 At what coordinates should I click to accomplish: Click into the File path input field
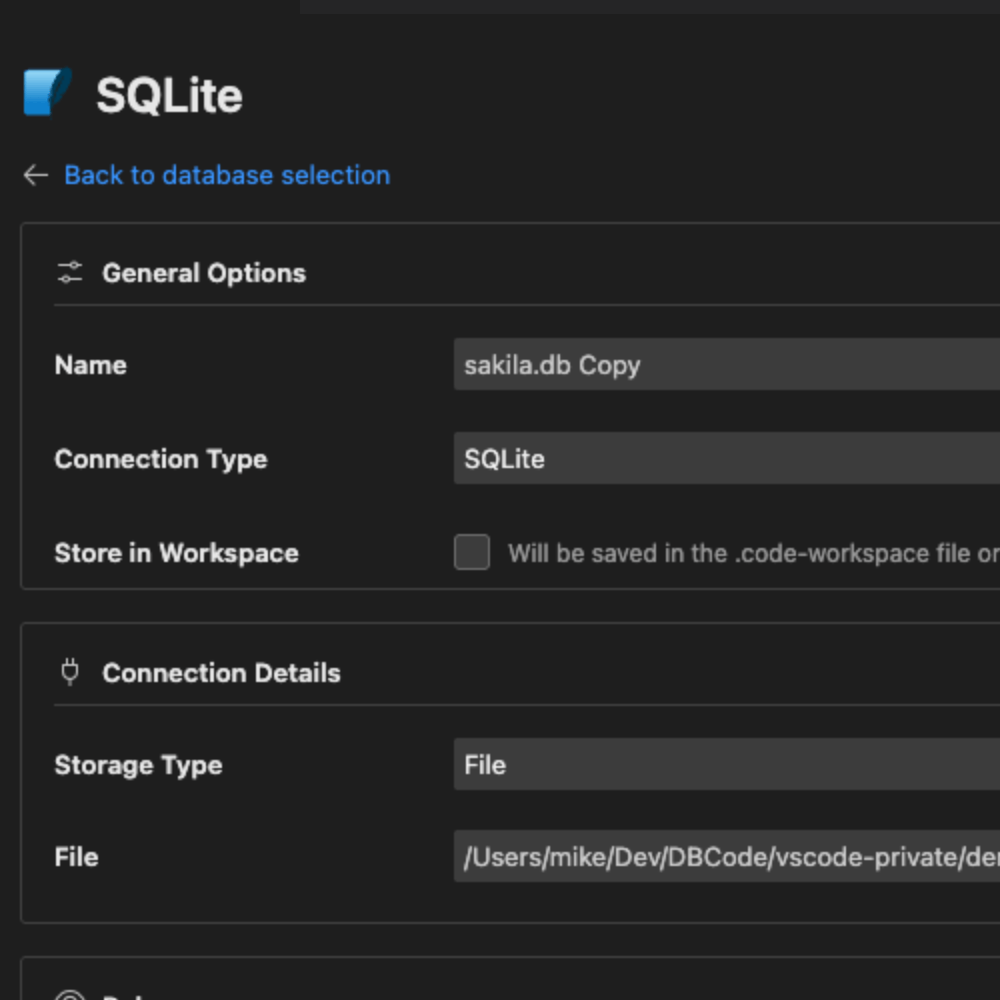point(726,857)
